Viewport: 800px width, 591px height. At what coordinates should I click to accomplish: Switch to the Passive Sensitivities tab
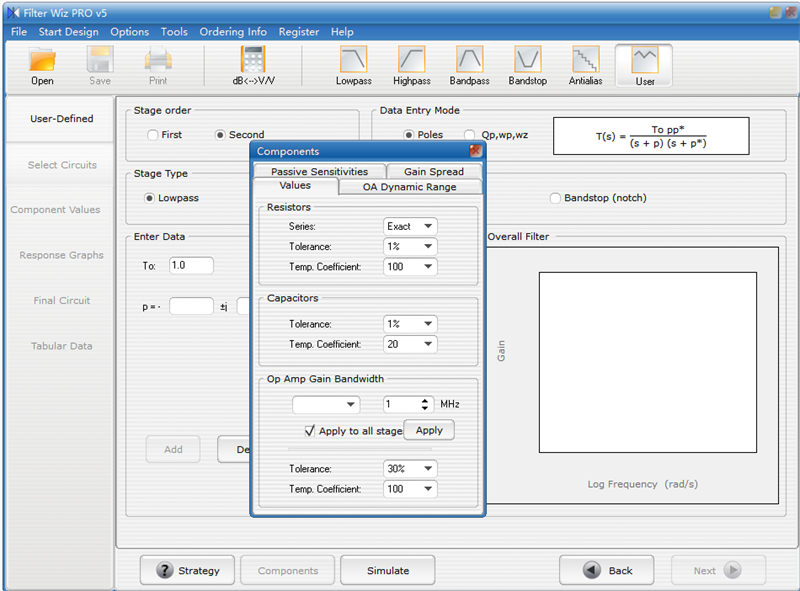[x=319, y=171]
